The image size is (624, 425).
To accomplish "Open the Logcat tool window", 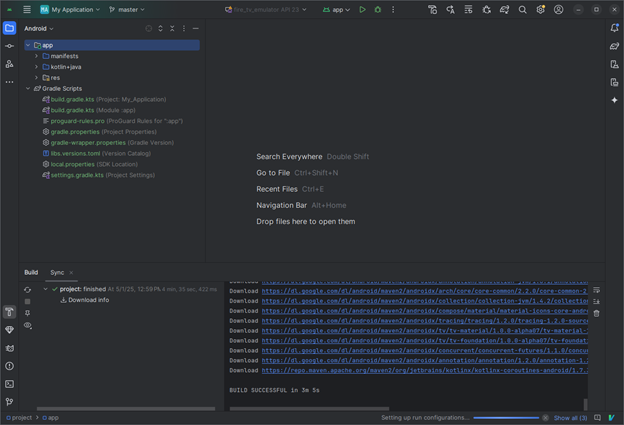I will (x=9, y=348).
